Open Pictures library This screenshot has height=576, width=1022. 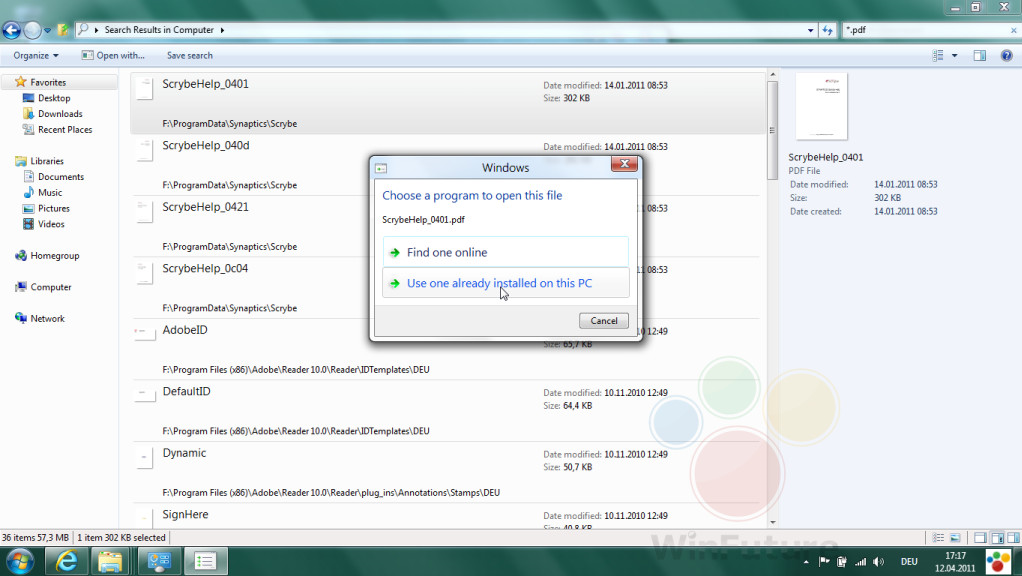tap(53, 209)
